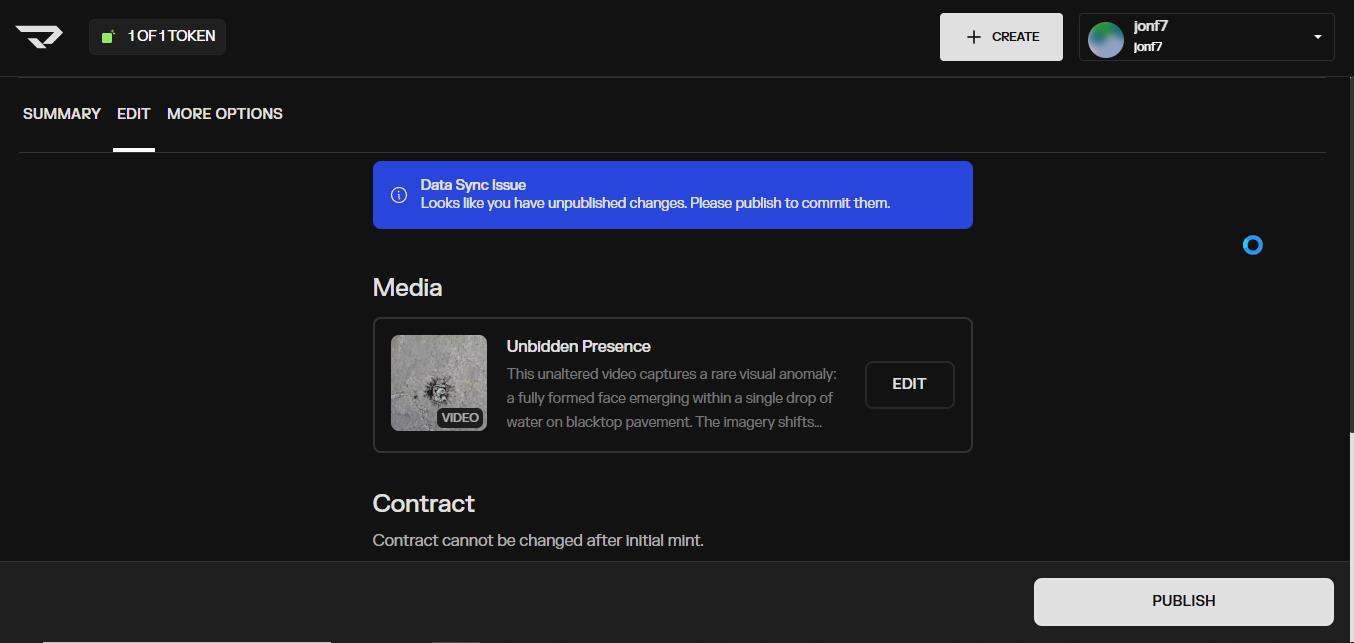The image size is (1354, 643).
Task: Expand the jonf7 account dropdown arrow
Action: 1317,37
